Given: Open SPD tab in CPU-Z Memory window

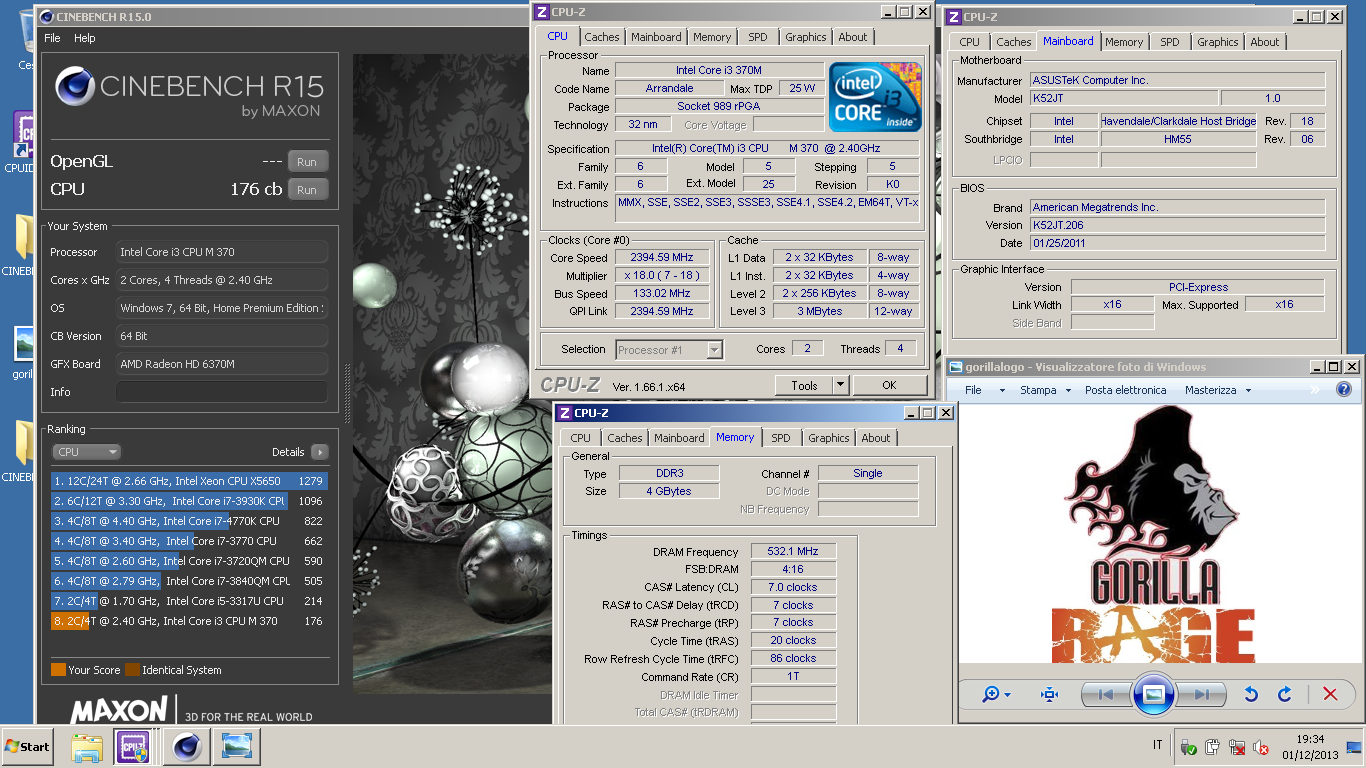Looking at the screenshot, I should (781, 438).
